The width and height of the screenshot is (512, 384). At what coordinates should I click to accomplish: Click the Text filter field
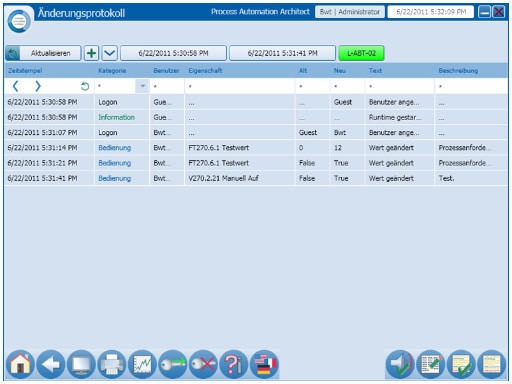pos(400,86)
